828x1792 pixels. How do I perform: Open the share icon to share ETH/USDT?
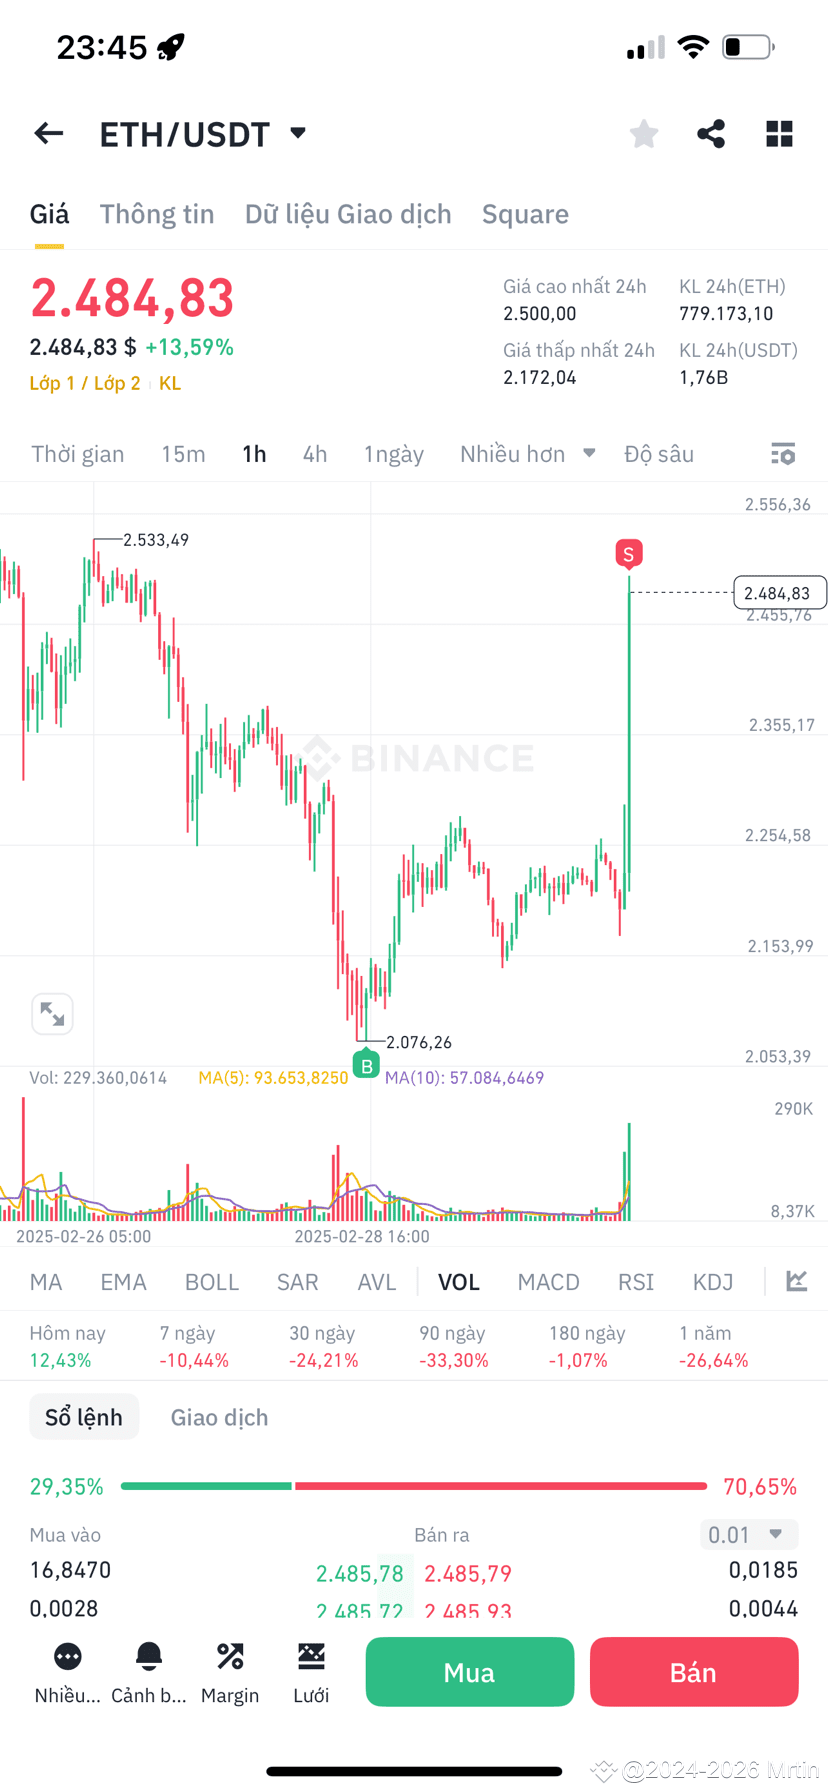point(711,133)
